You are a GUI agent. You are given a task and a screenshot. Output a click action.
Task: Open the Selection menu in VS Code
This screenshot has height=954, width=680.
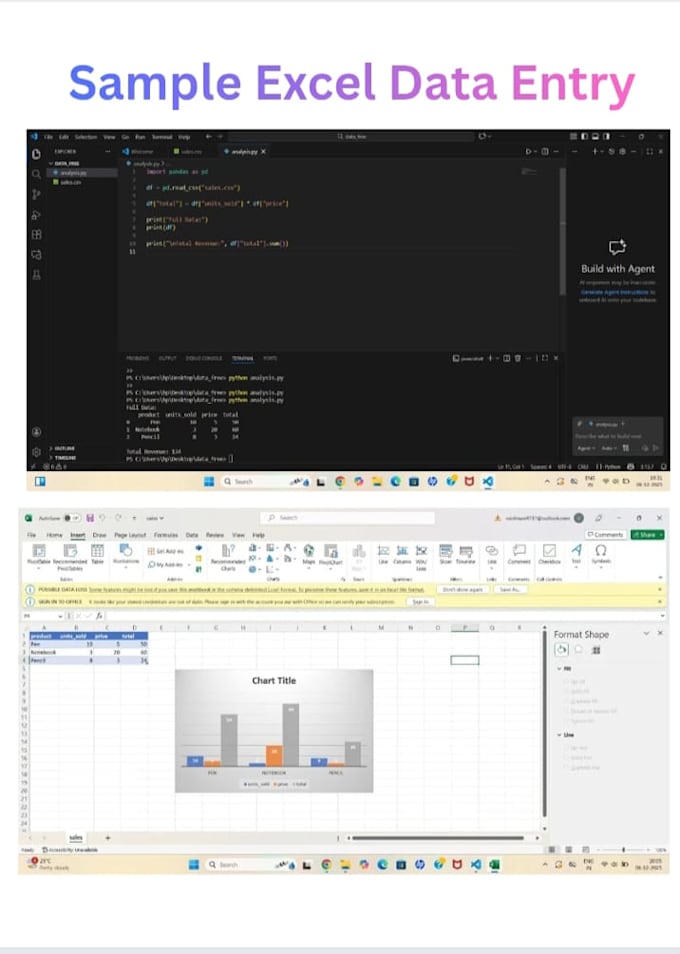(86, 137)
